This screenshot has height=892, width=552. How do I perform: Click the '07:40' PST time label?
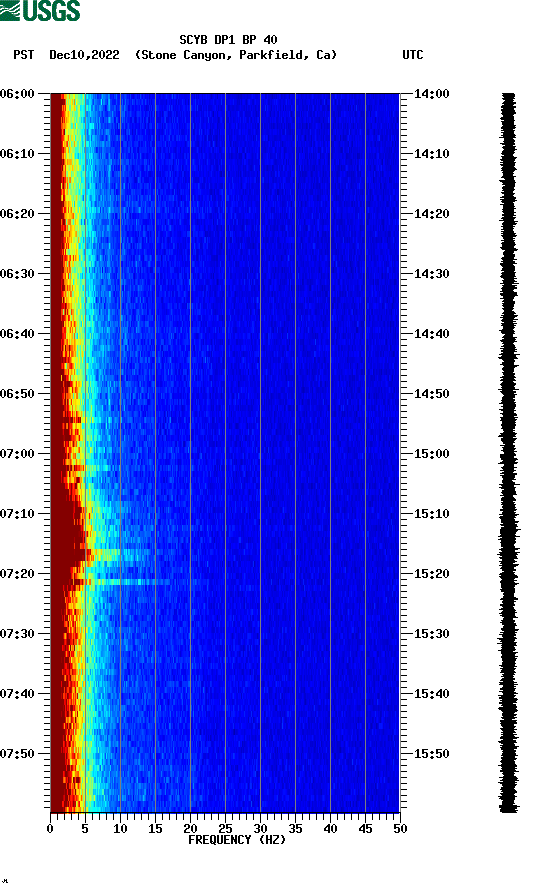17,694
